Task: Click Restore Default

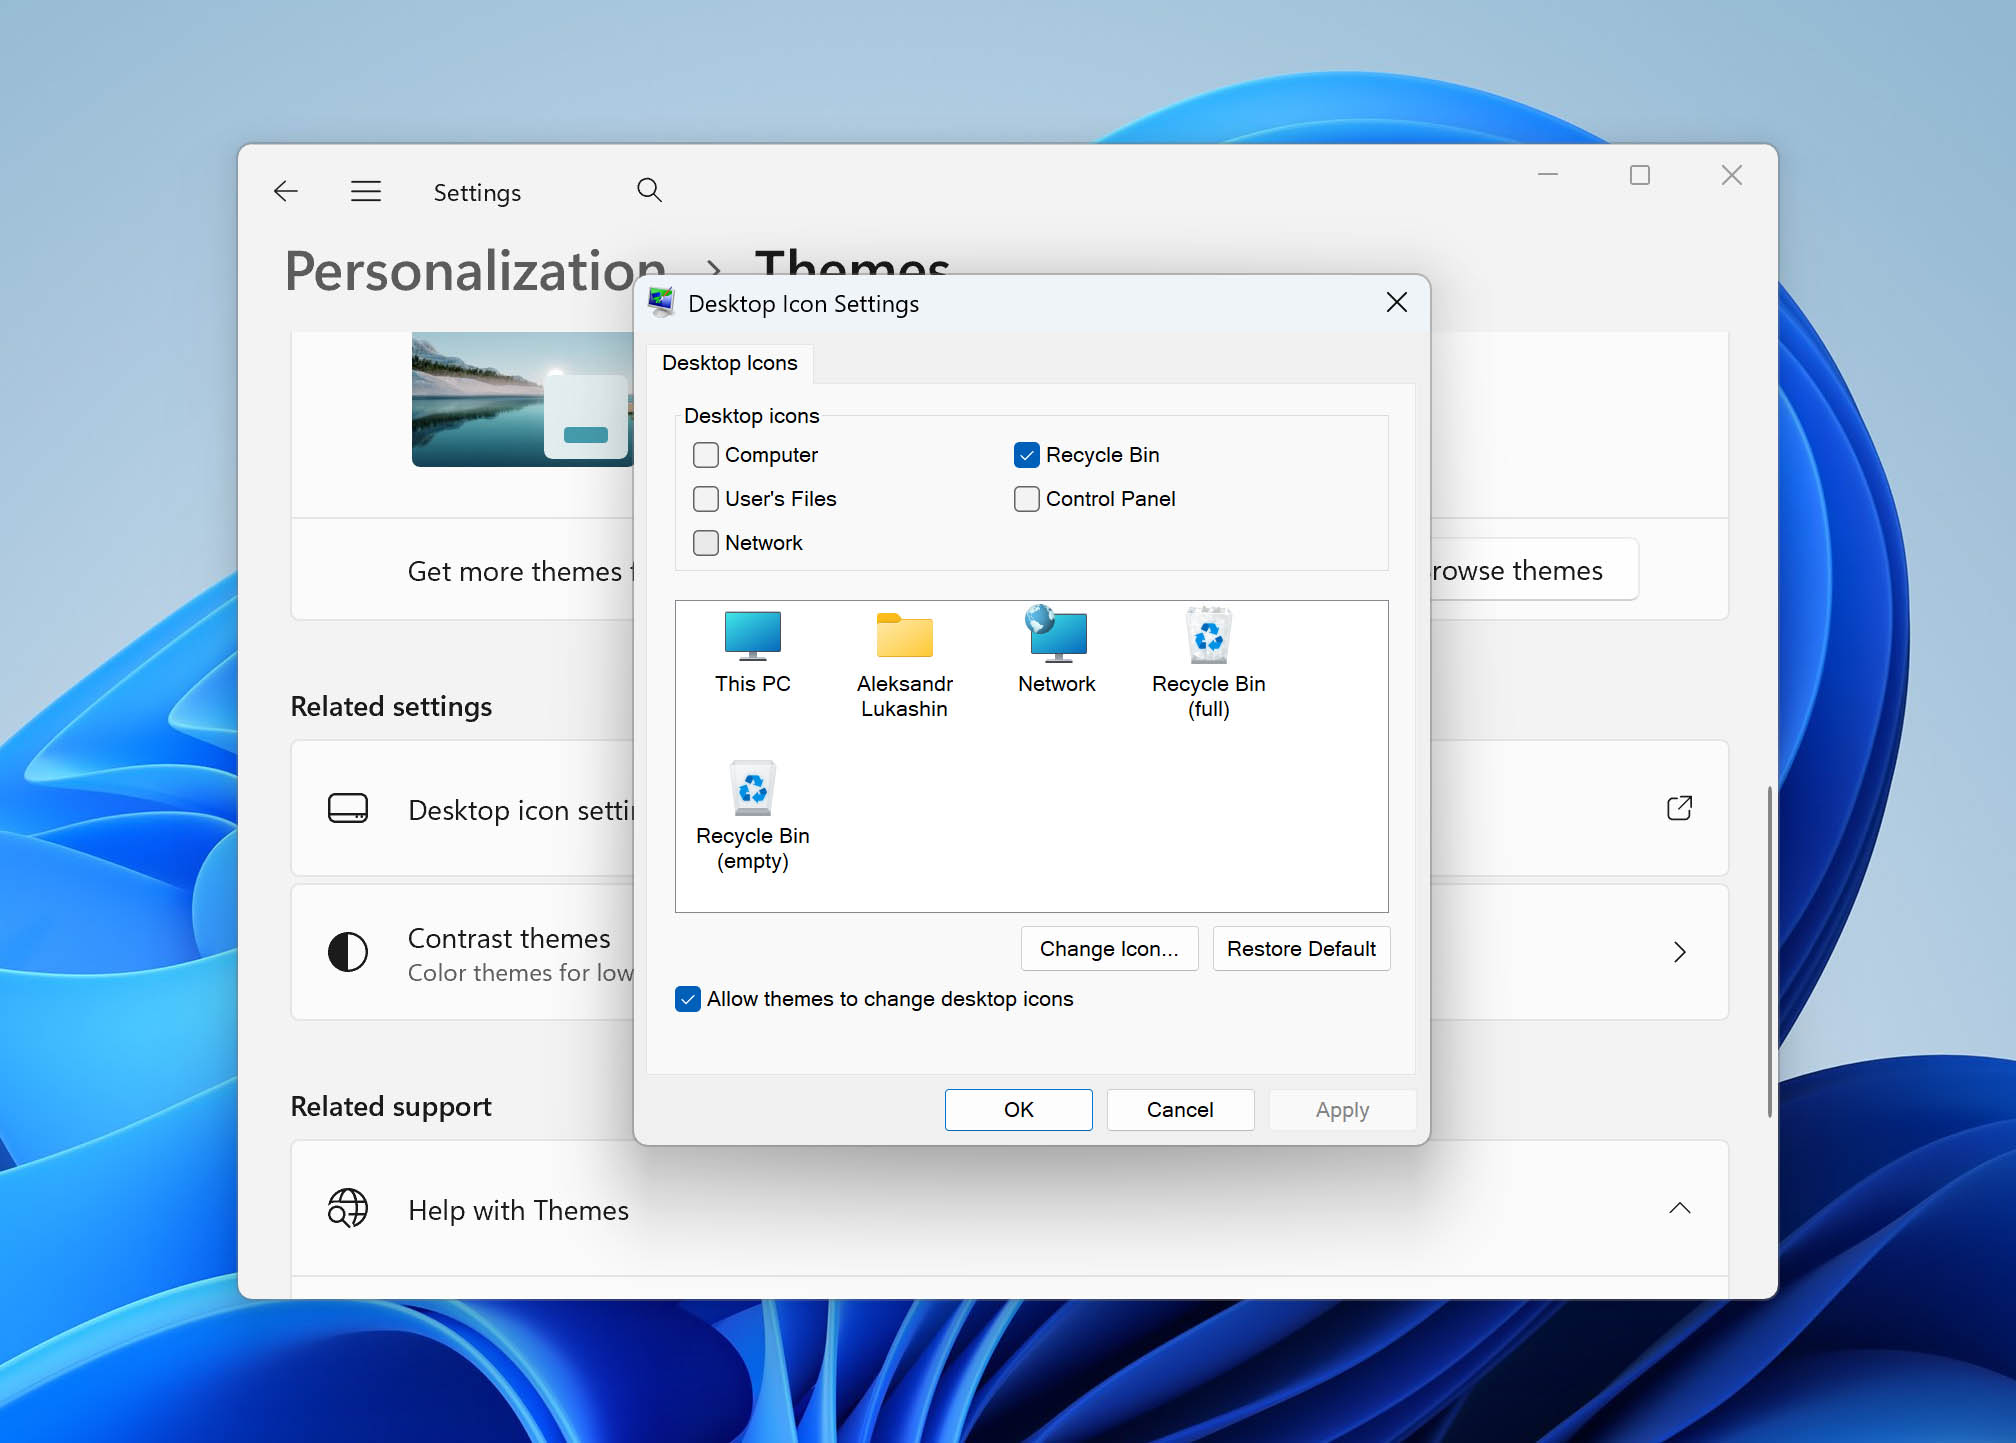Action: [1301, 948]
